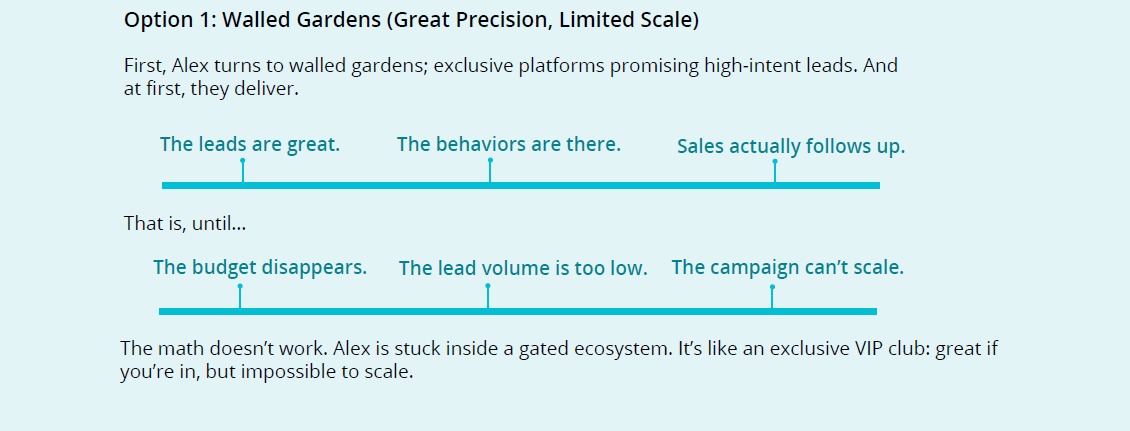
Task: Click the 'That is, until…' text
Action: tap(185, 223)
